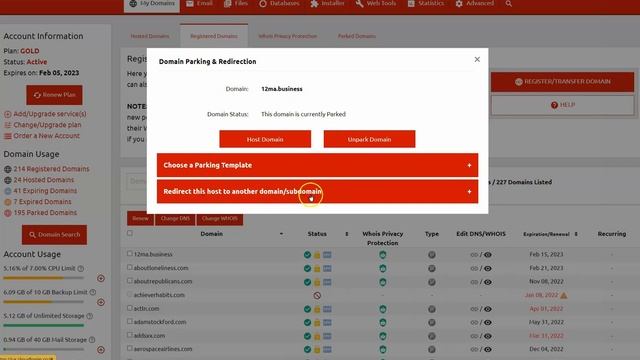This screenshot has width=640, height=360.
Task: Open the Databases menu
Action: [x=279, y=4]
